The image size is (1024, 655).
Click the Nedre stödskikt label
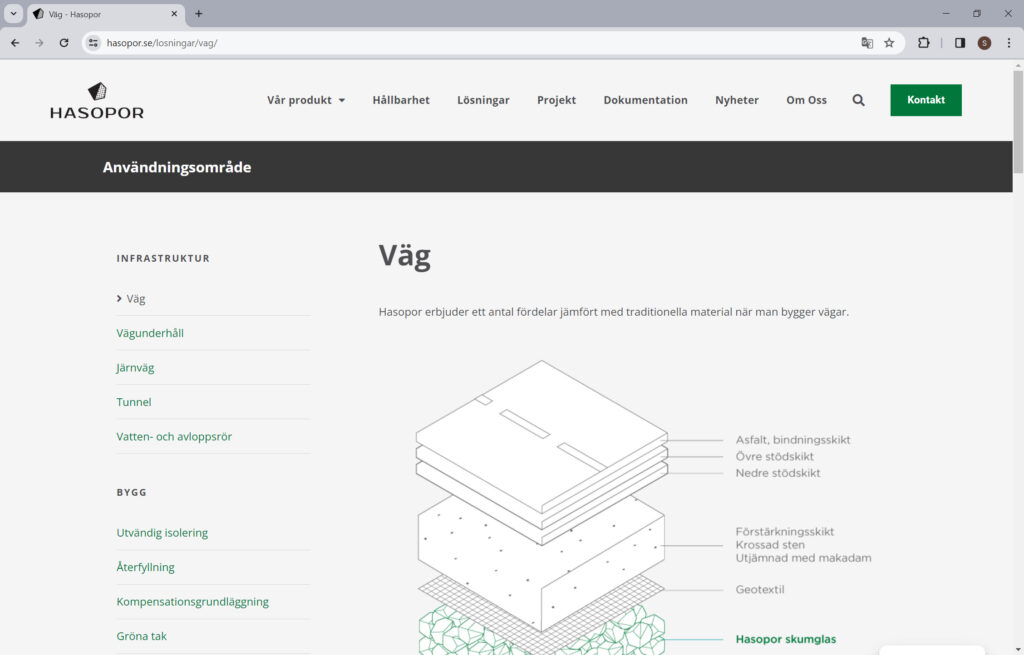point(778,473)
